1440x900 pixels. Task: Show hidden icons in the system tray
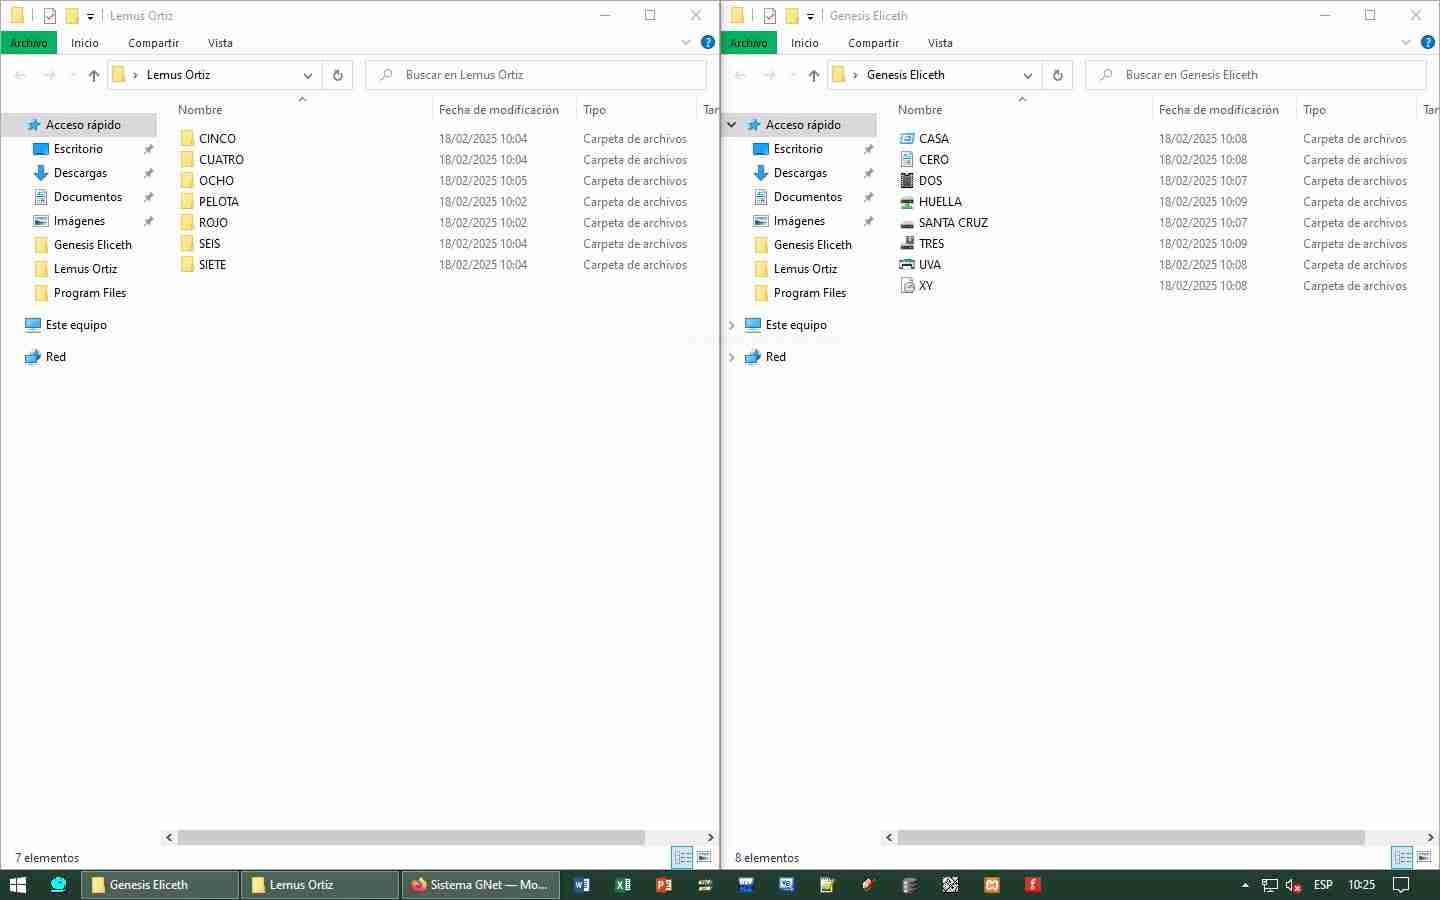[1245, 885]
